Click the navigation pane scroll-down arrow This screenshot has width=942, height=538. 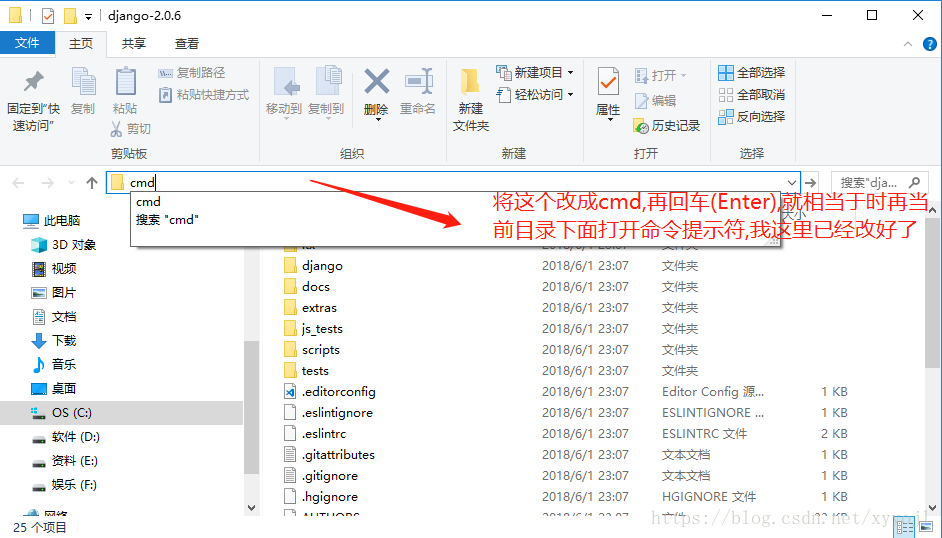coord(251,508)
